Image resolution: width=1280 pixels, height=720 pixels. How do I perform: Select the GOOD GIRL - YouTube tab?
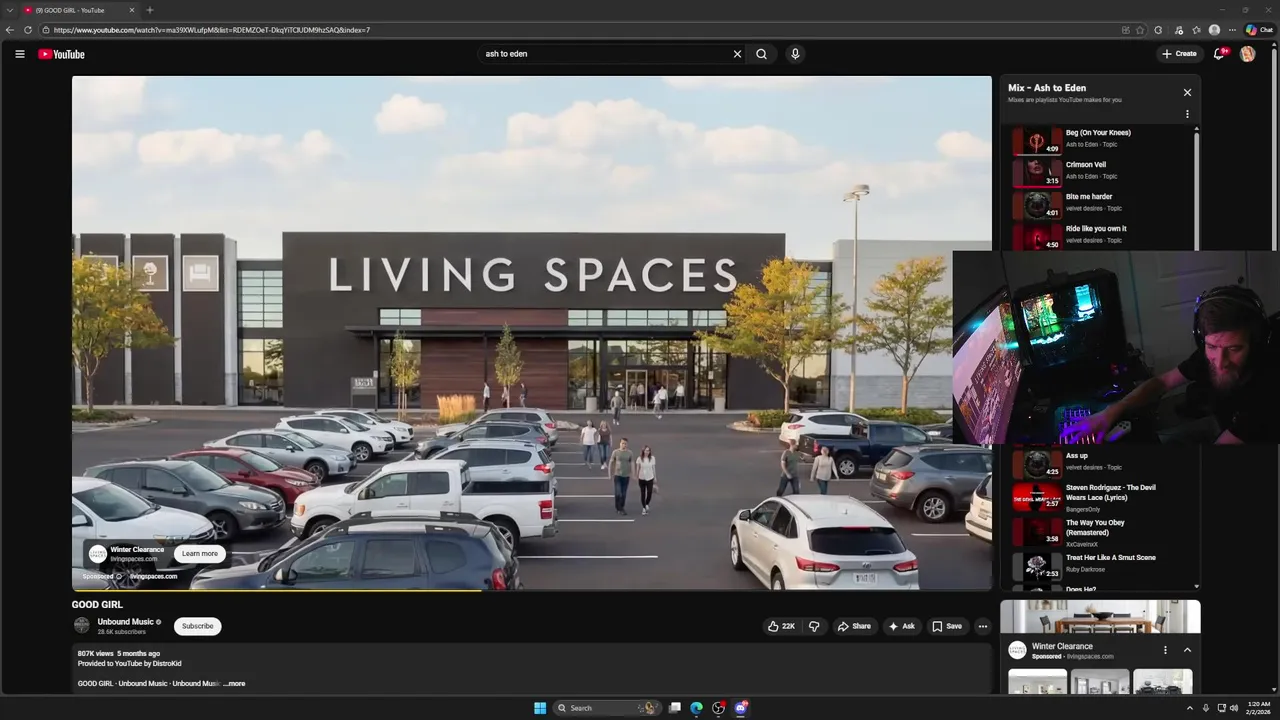(x=78, y=10)
